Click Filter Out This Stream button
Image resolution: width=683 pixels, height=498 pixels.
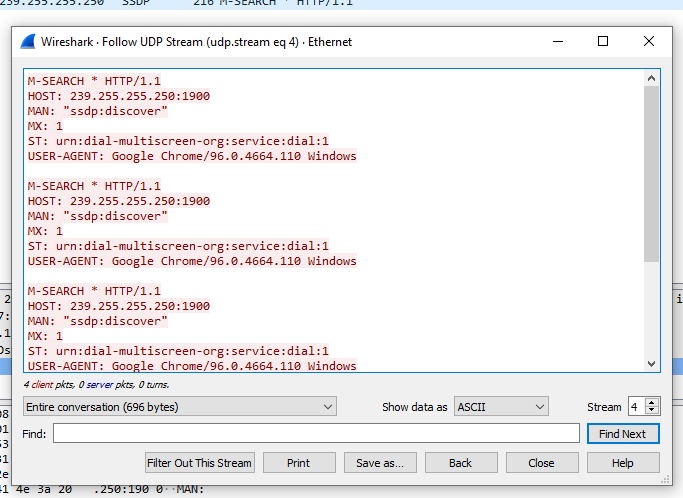point(199,463)
